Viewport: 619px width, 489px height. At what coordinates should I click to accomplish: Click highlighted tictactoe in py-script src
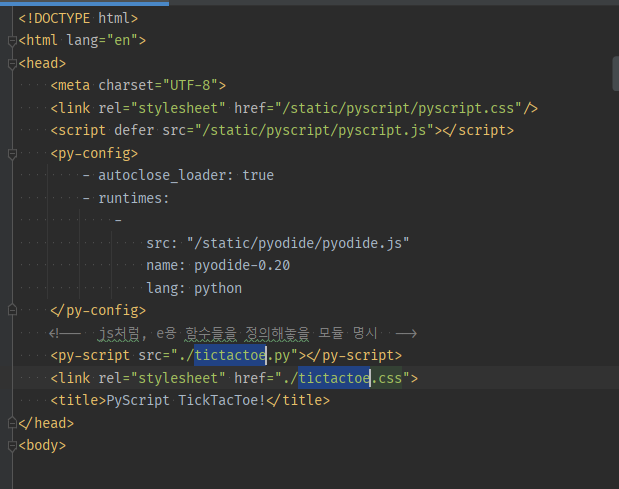[x=230, y=355]
